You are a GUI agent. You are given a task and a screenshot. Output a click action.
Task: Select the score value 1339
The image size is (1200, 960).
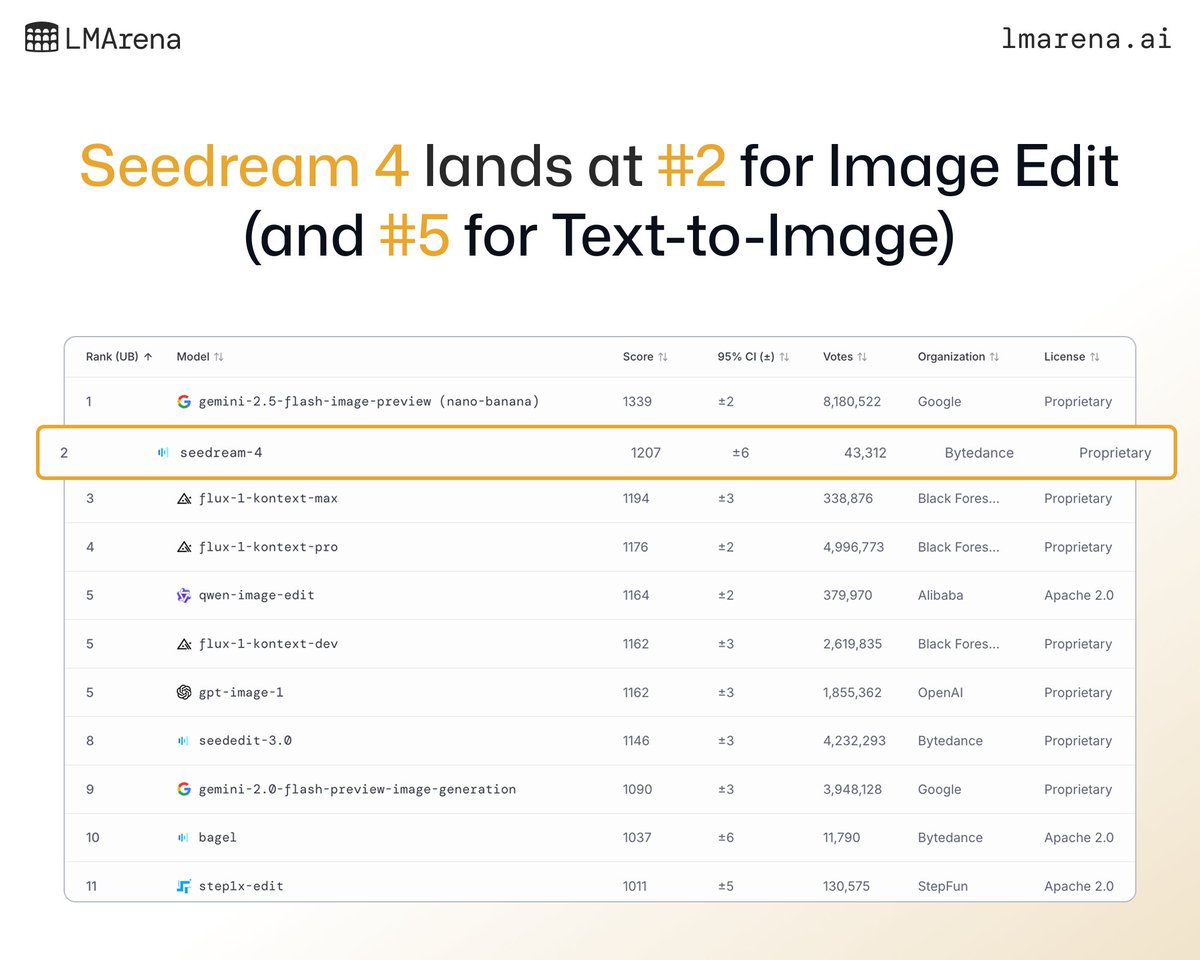point(637,401)
